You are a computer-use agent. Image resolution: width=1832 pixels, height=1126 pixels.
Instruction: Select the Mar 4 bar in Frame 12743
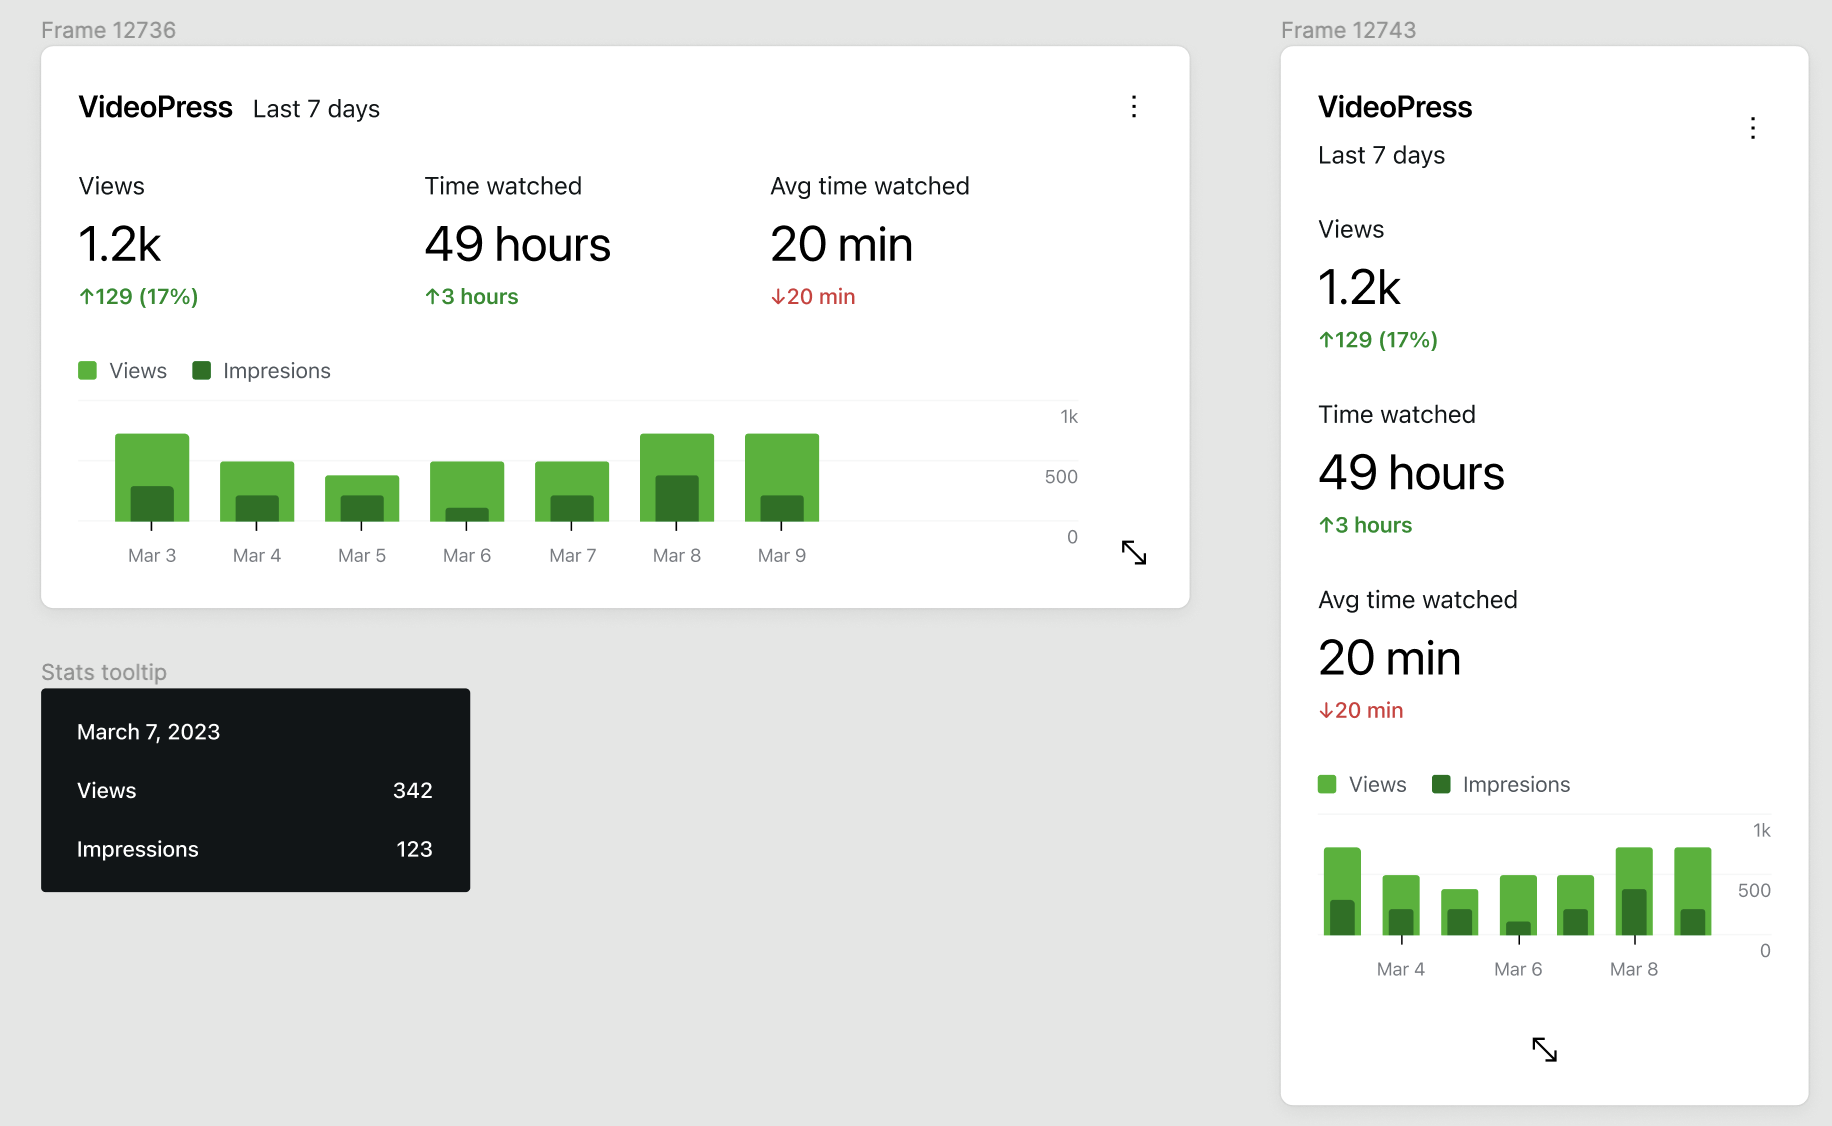point(1401,905)
